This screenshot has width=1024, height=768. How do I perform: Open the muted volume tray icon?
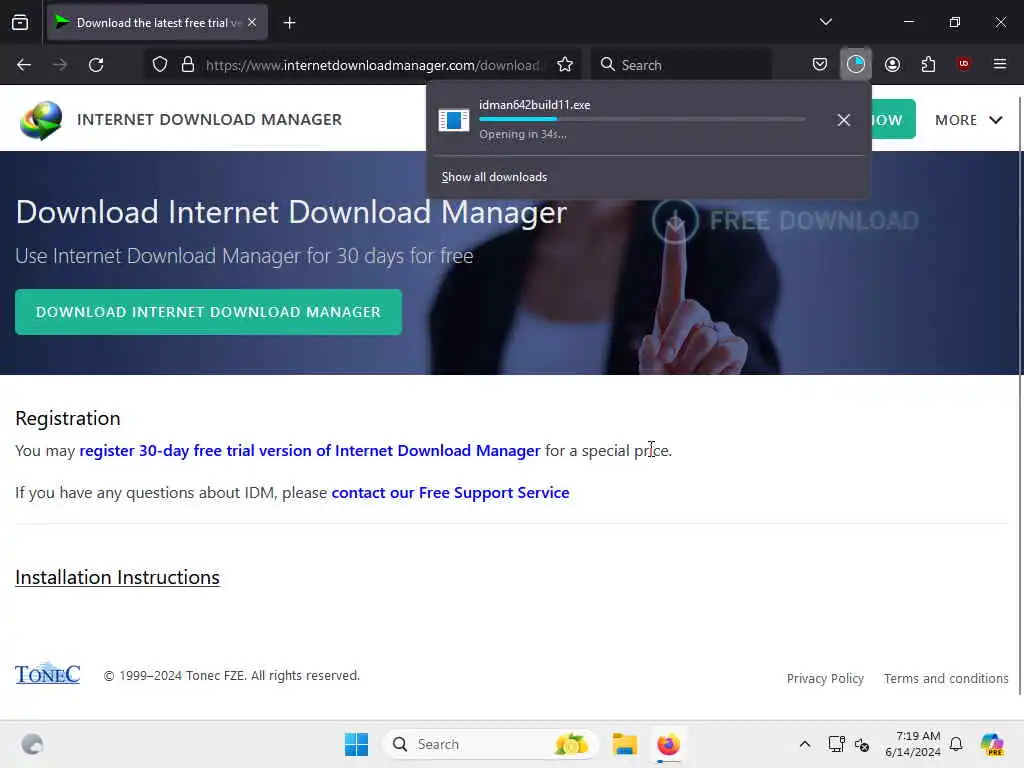(x=862, y=744)
